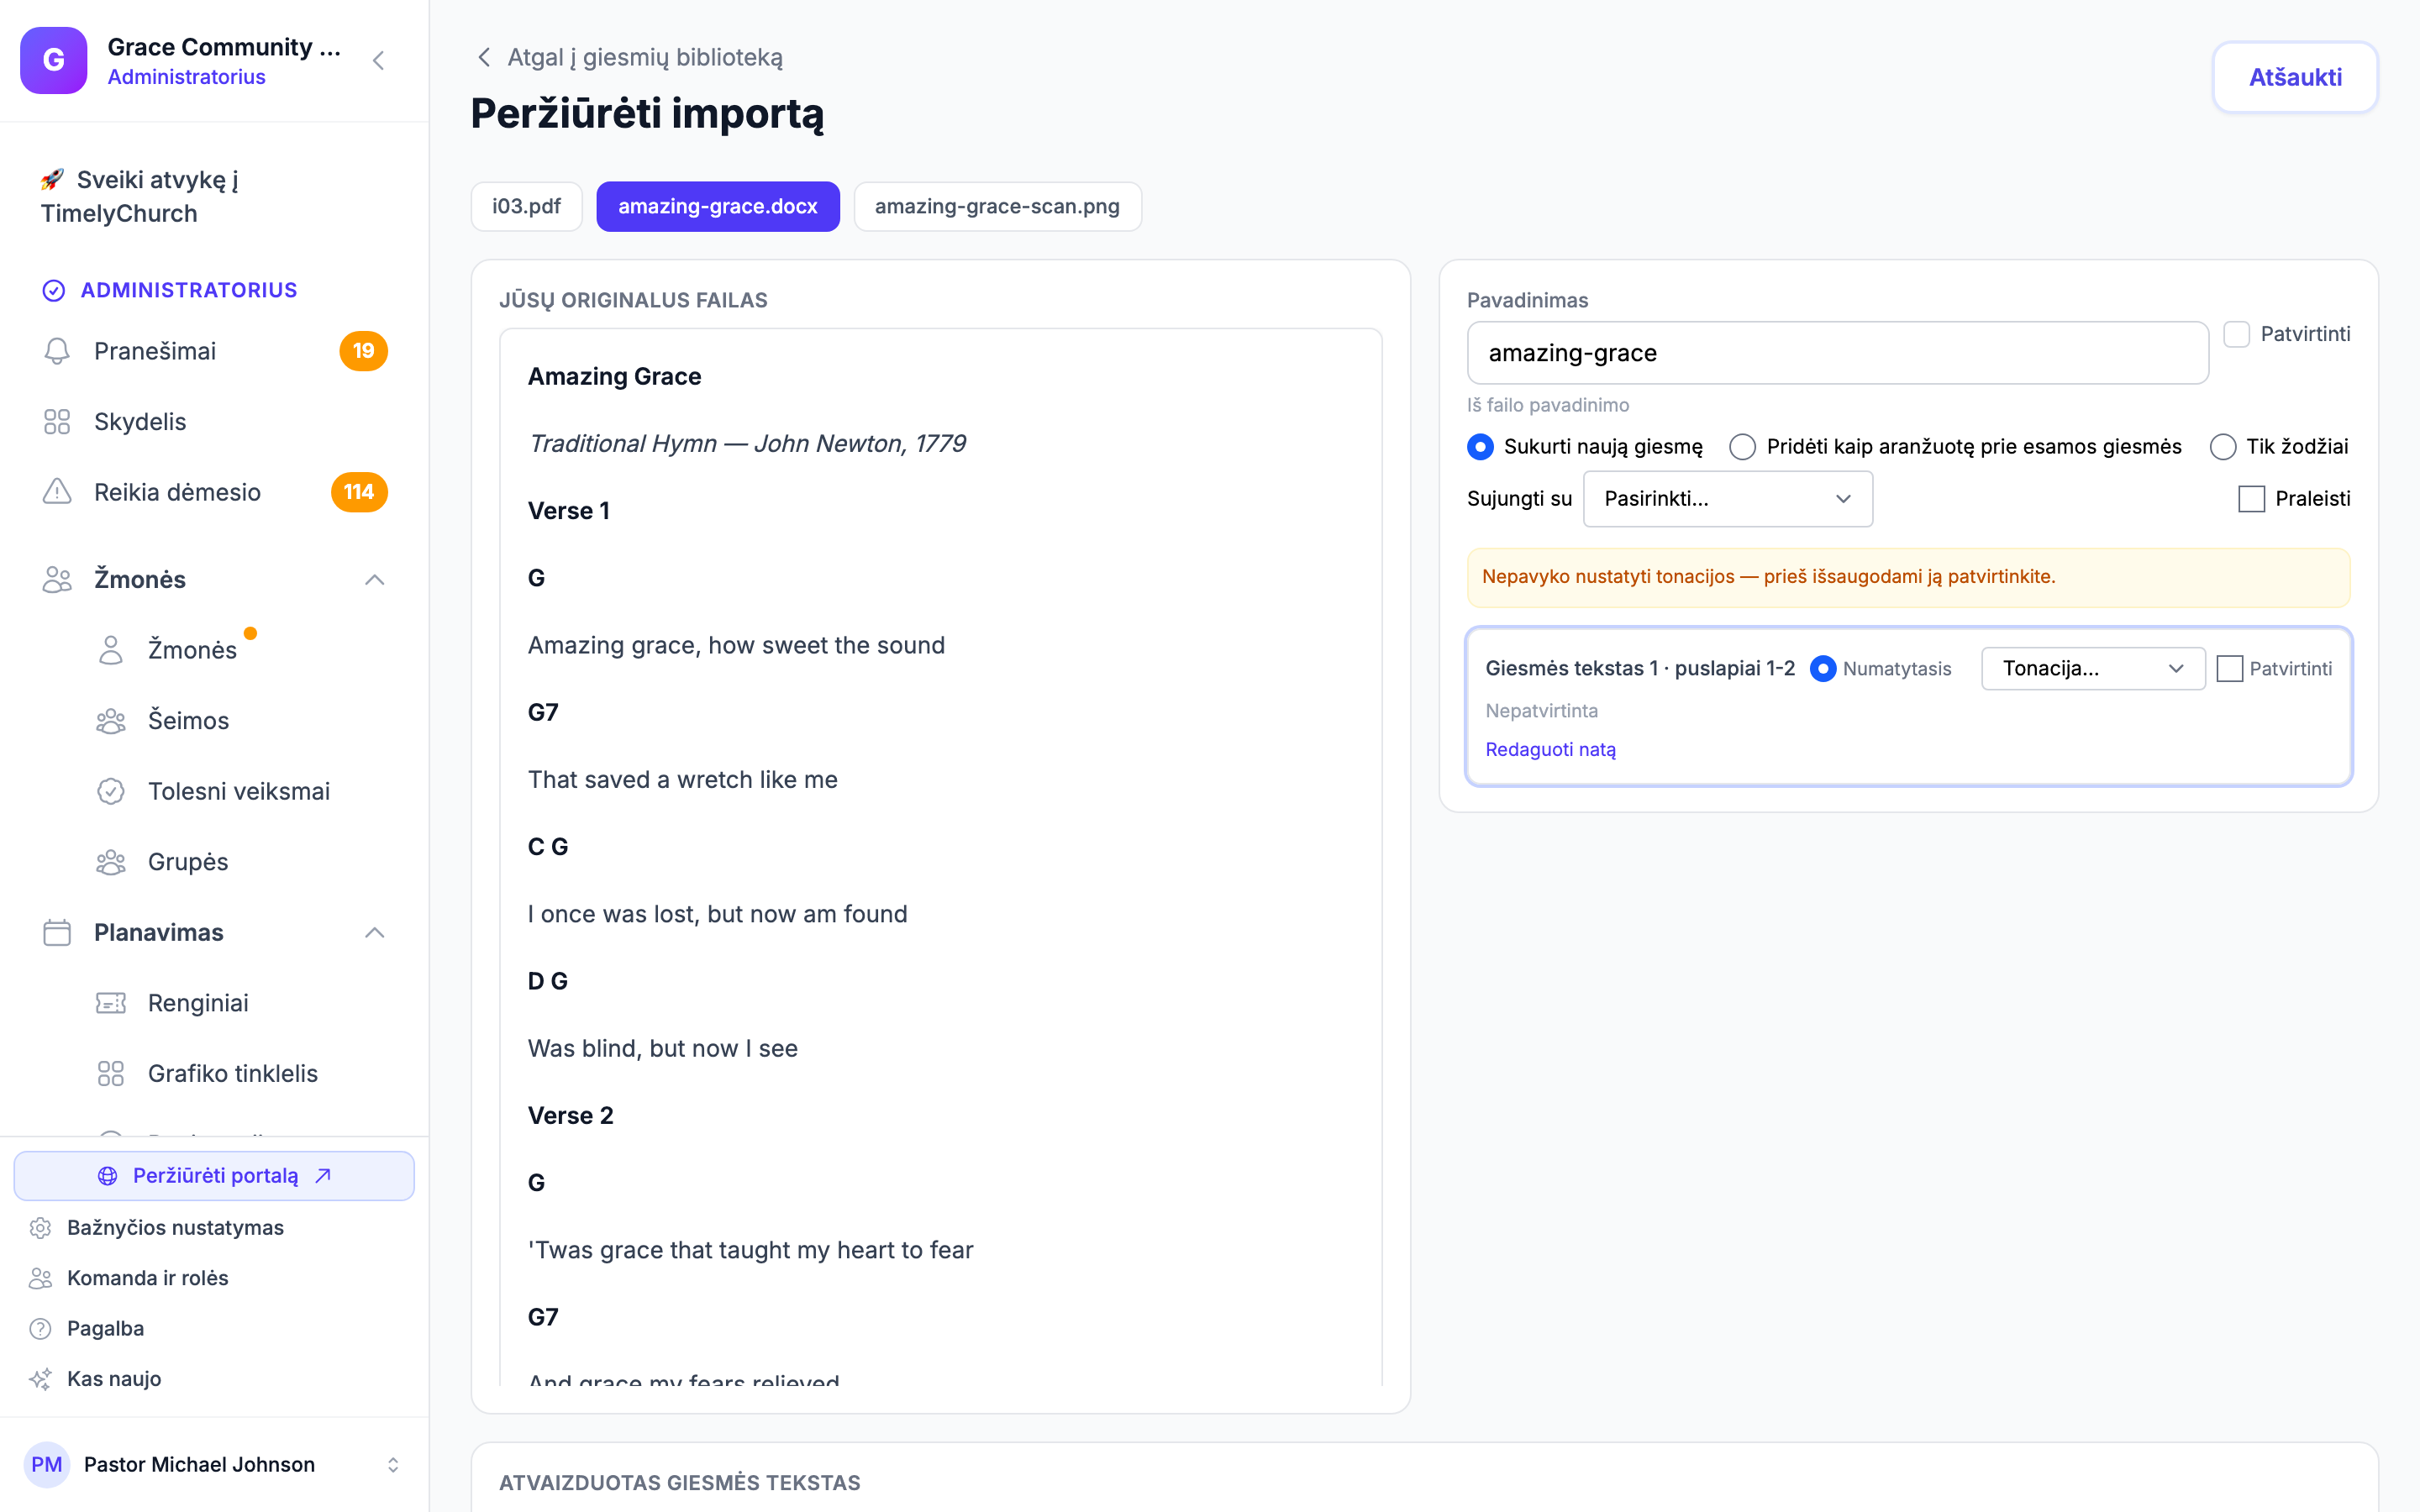Click the Pagalba question mark icon
Screen dimensions: 2420x1512
pyautogui.click(x=40, y=1329)
